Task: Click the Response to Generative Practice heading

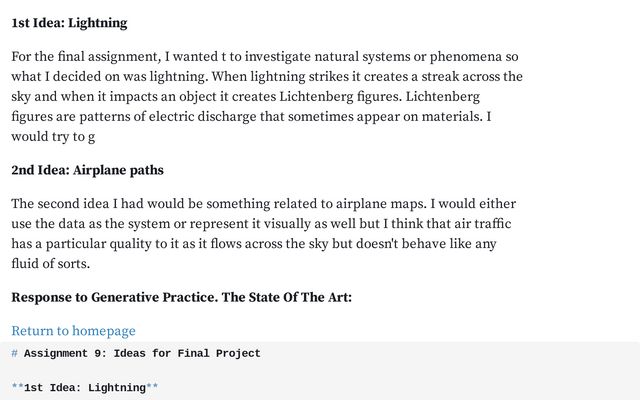Action: tap(181, 297)
